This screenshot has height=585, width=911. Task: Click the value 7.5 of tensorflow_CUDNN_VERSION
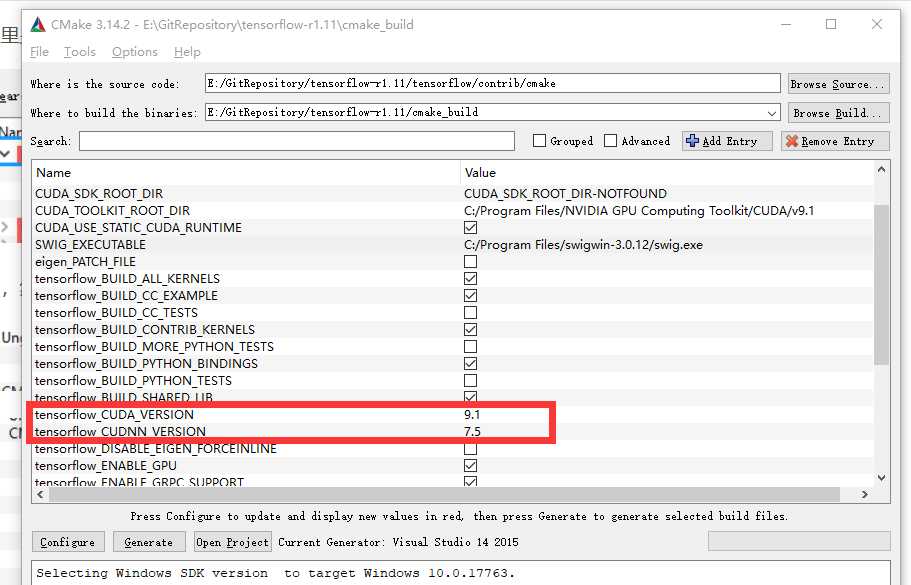(x=472, y=432)
